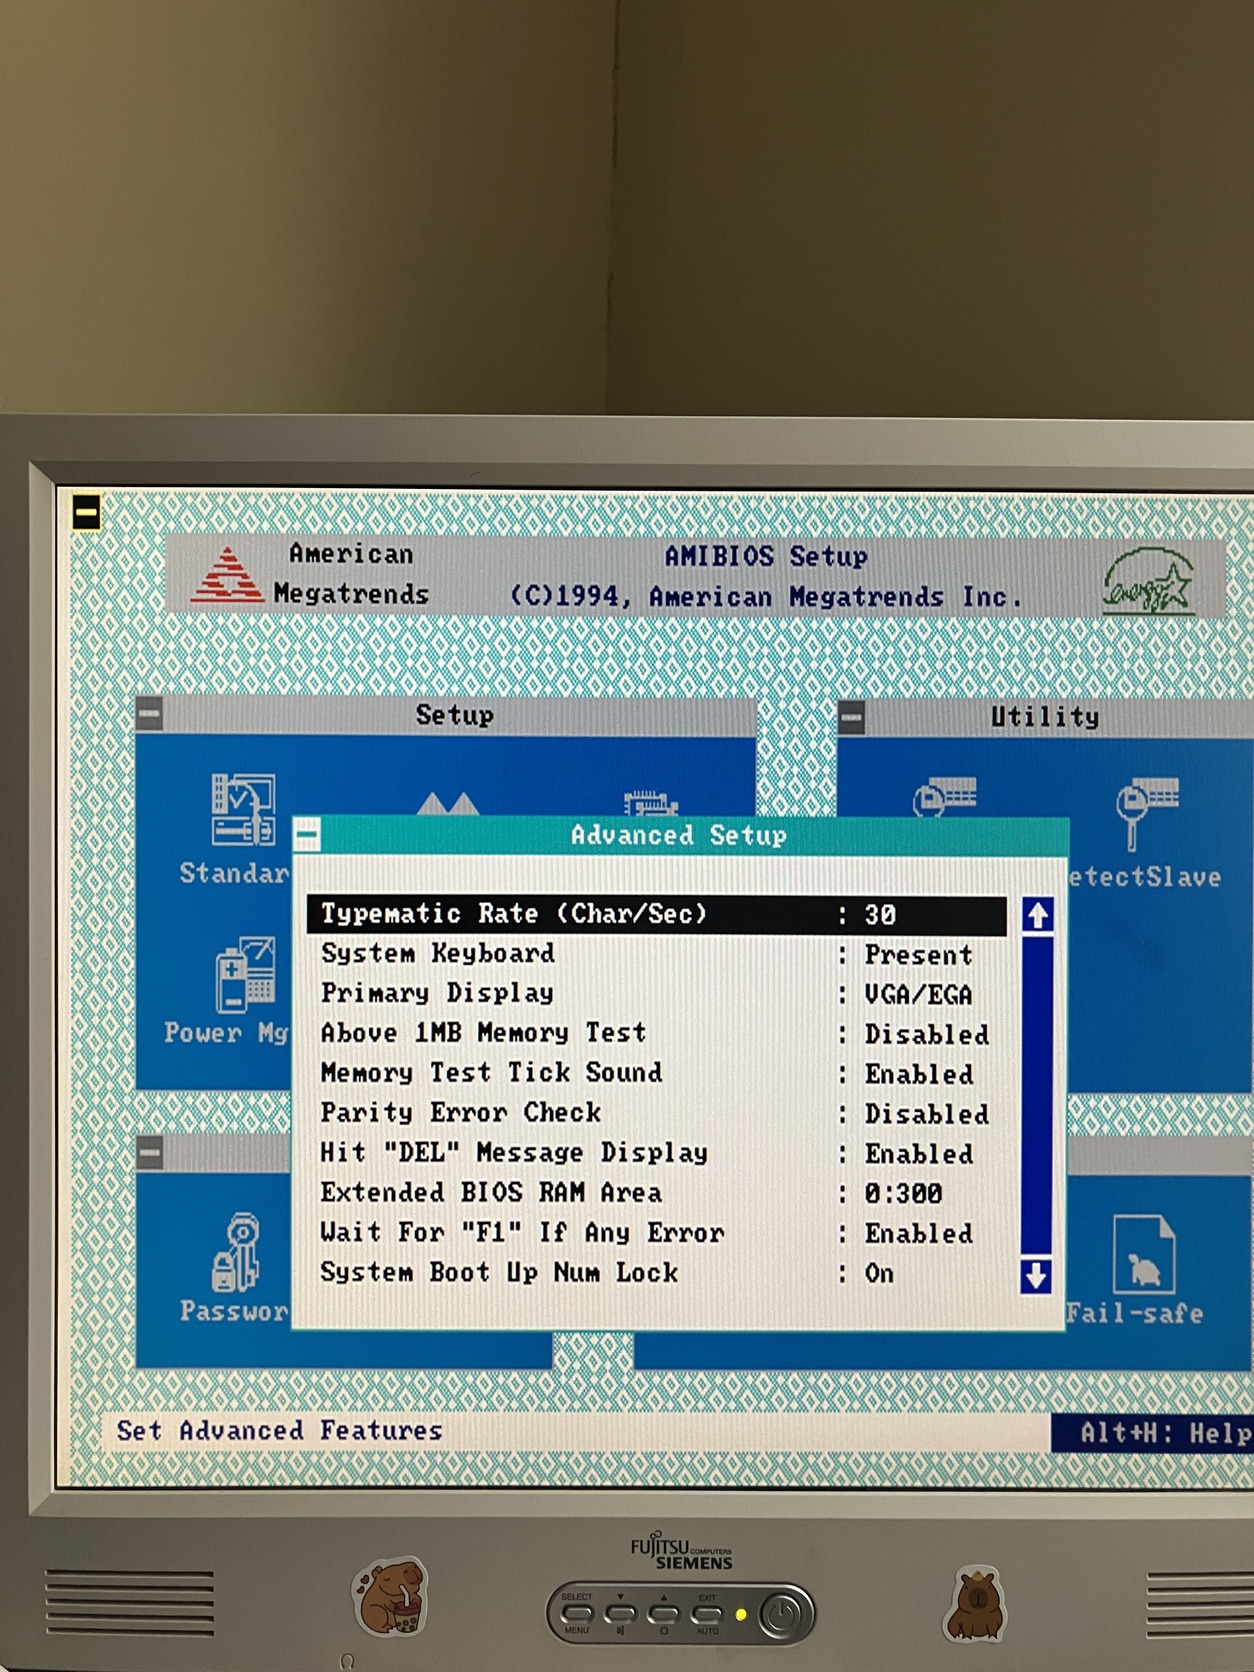Click the Fail-safe turtle icon
Screen dimensions: 1254x1672
click(1143, 1254)
